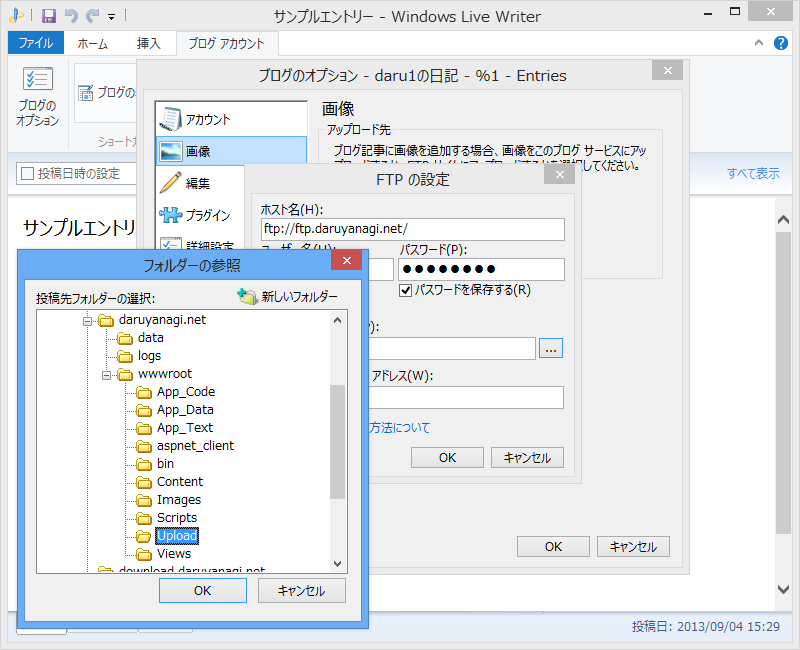Close the FTP の設定 dialog
800x650 pixels.
[559, 174]
